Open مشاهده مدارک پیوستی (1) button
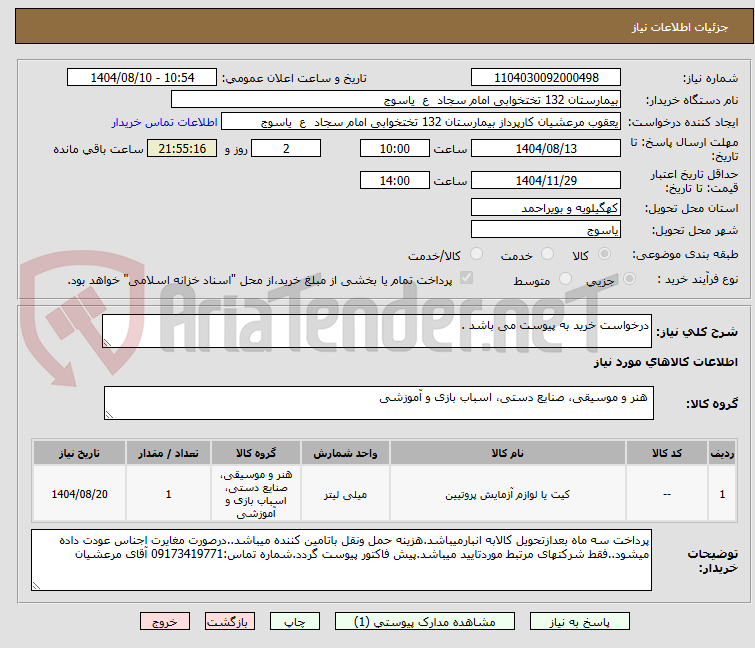Image resolution: width=755 pixels, height=648 pixels. click(x=425, y=621)
